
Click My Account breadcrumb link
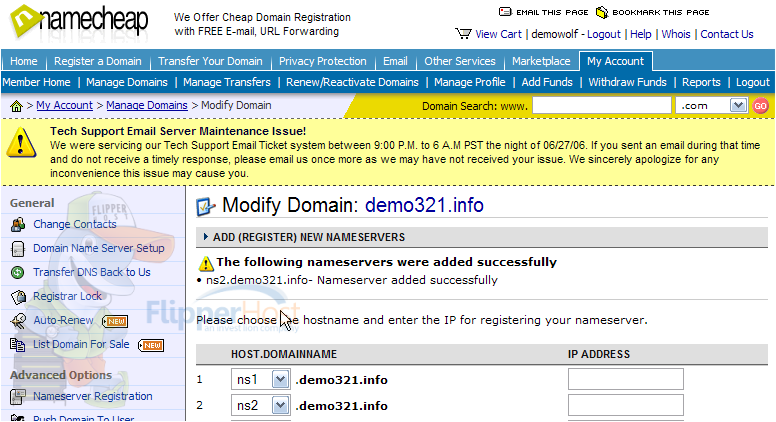coord(64,105)
